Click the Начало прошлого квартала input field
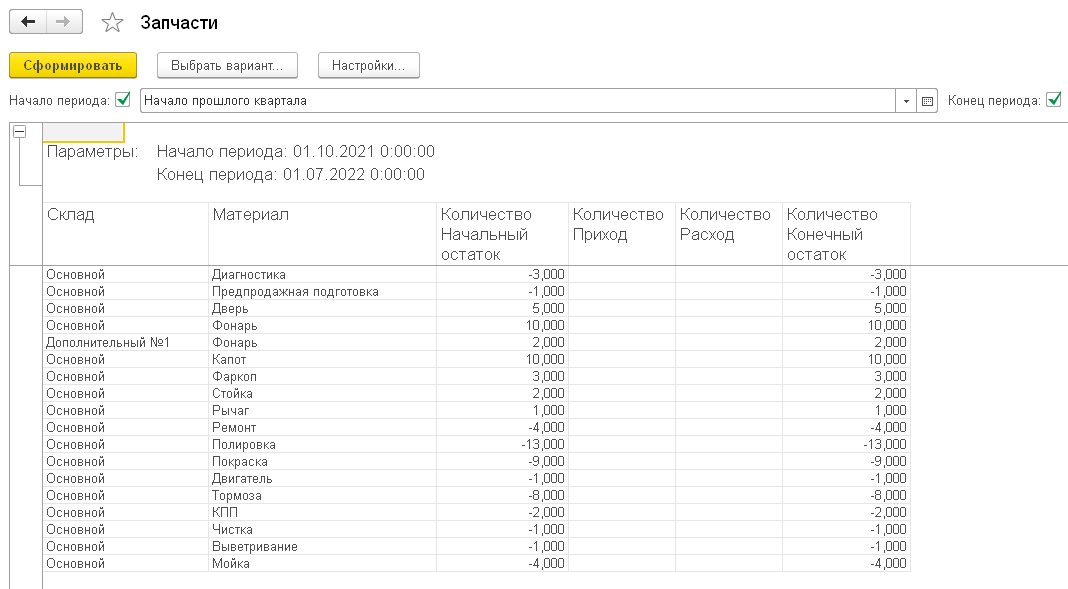The height and width of the screenshot is (589, 1068). [518, 101]
